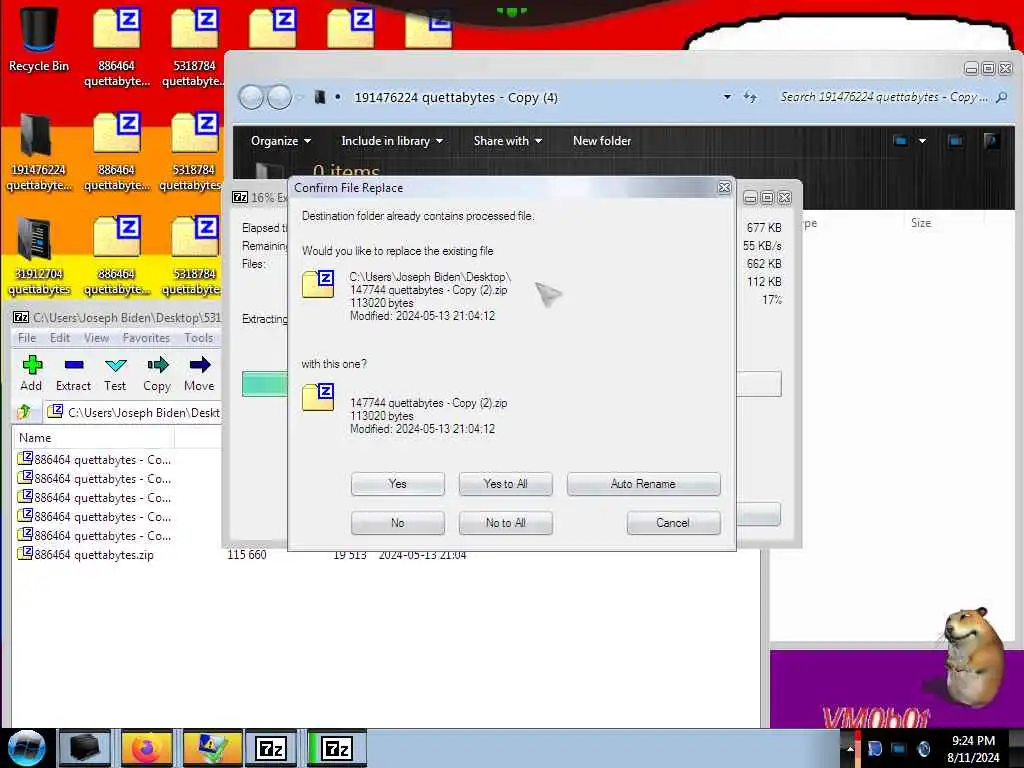Screen dimensions: 1024x768
Task: Click the preview pane icon in Explorer
Action: pyautogui.click(x=955, y=140)
